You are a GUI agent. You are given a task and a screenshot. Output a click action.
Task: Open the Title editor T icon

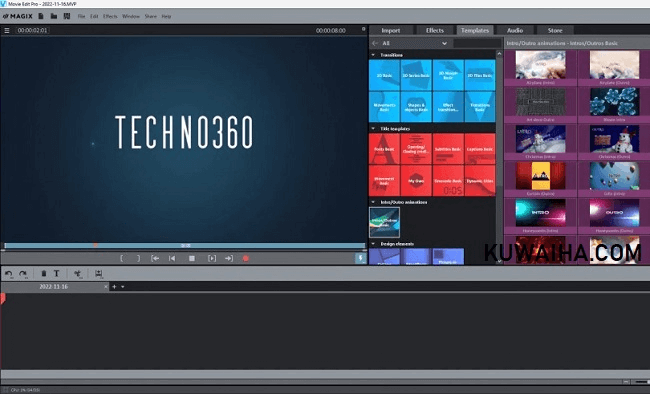tap(56, 274)
